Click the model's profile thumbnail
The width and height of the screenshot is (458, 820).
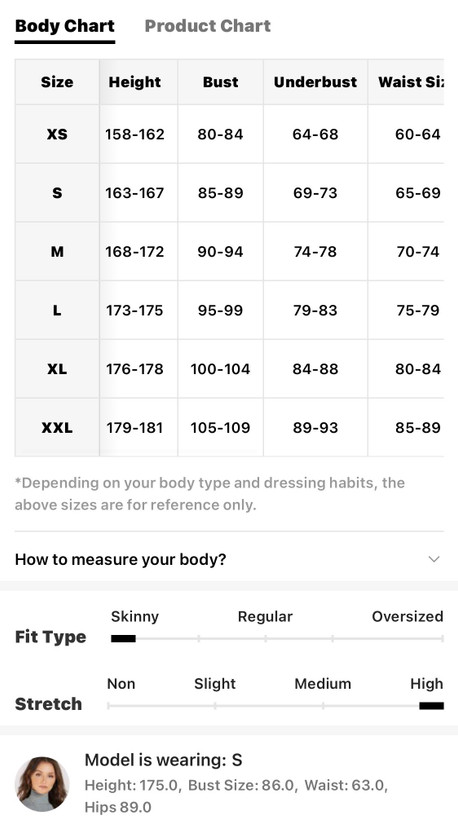coord(42,784)
